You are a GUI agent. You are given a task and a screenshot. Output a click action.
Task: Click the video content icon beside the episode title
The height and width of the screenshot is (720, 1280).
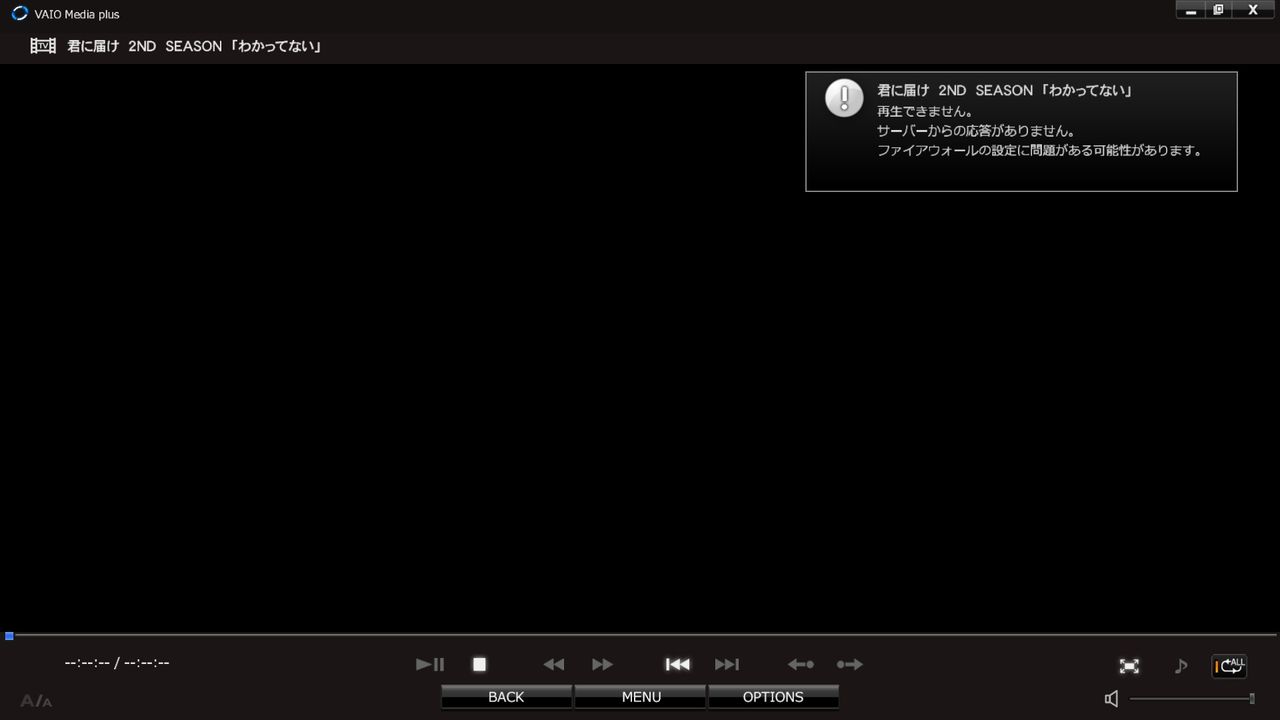click(42, 46)
